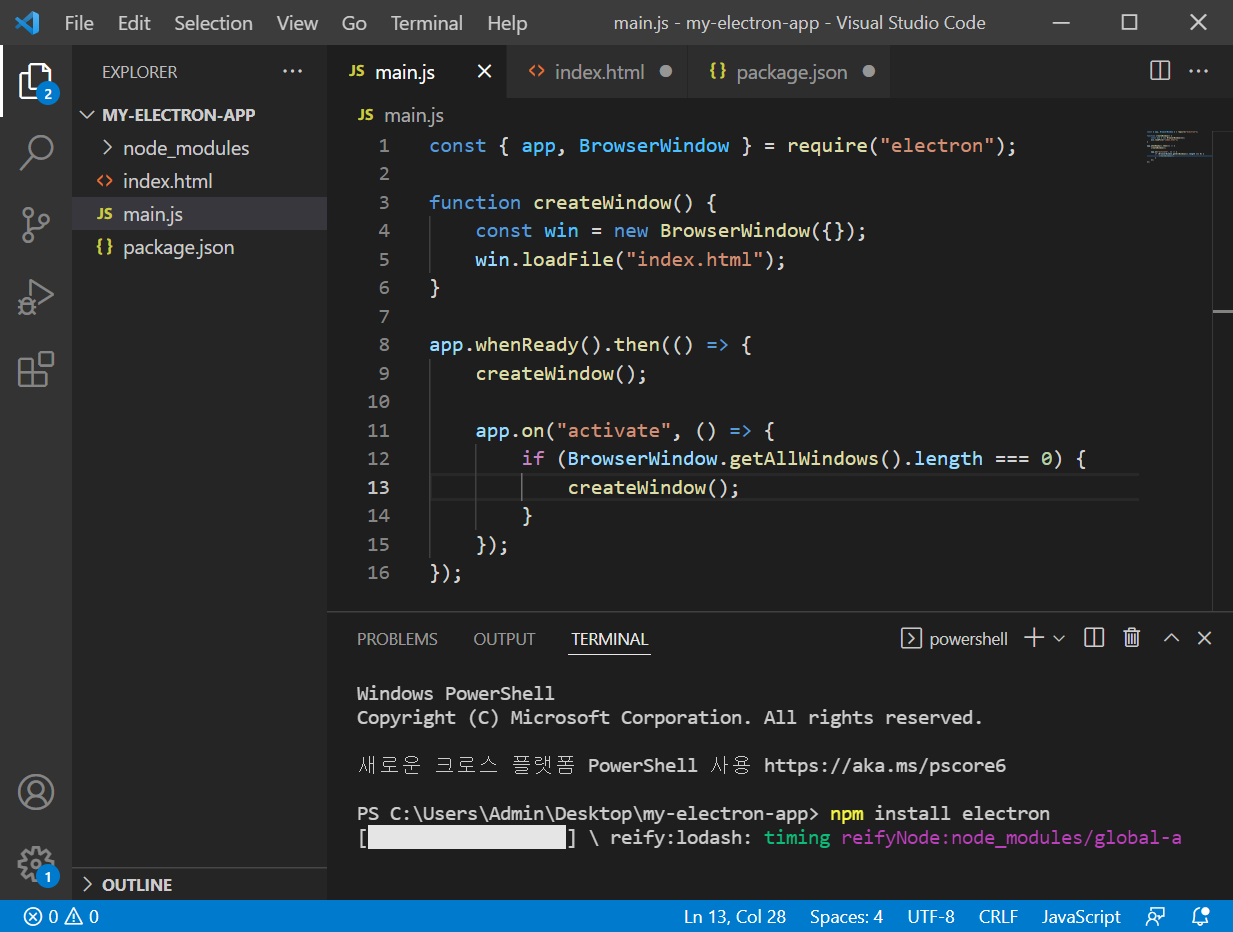
Task: Split the terminal pane
Action: pos(1094,638)
